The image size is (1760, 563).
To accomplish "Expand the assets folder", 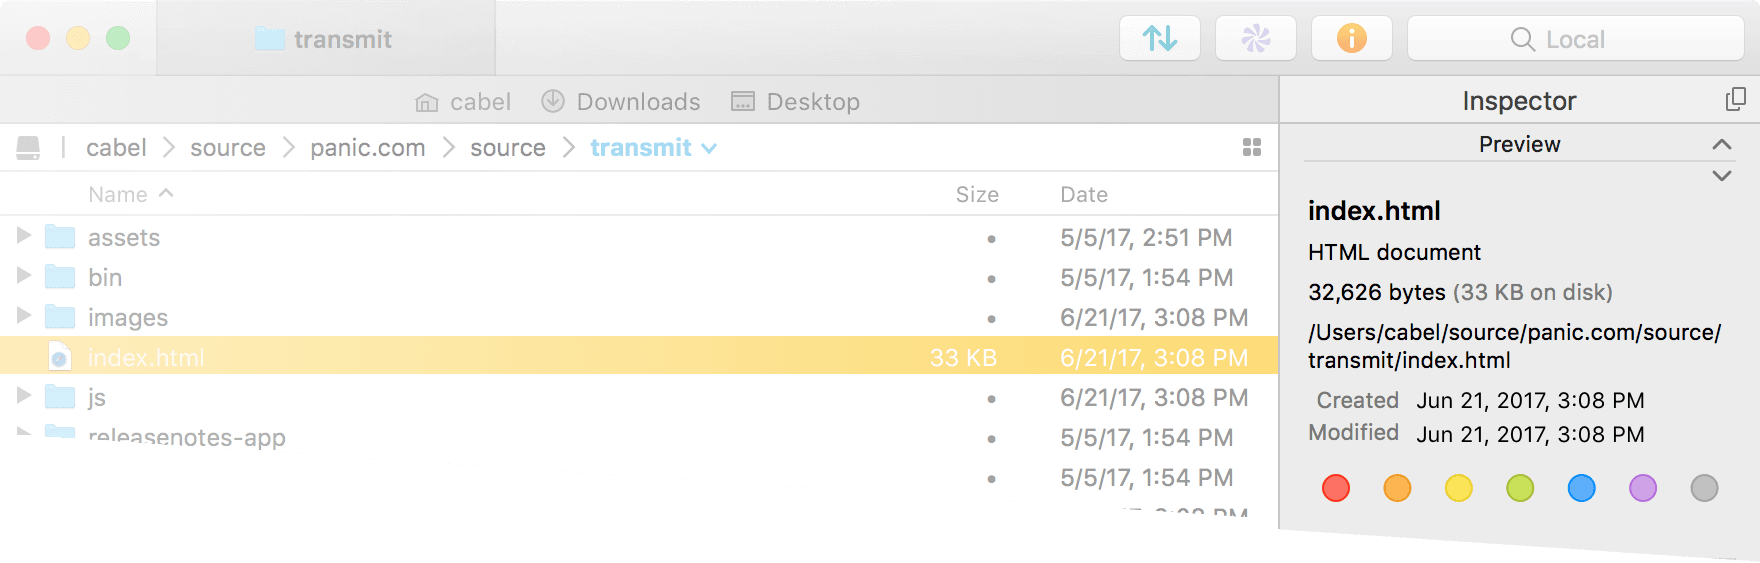I will (24, 237).
